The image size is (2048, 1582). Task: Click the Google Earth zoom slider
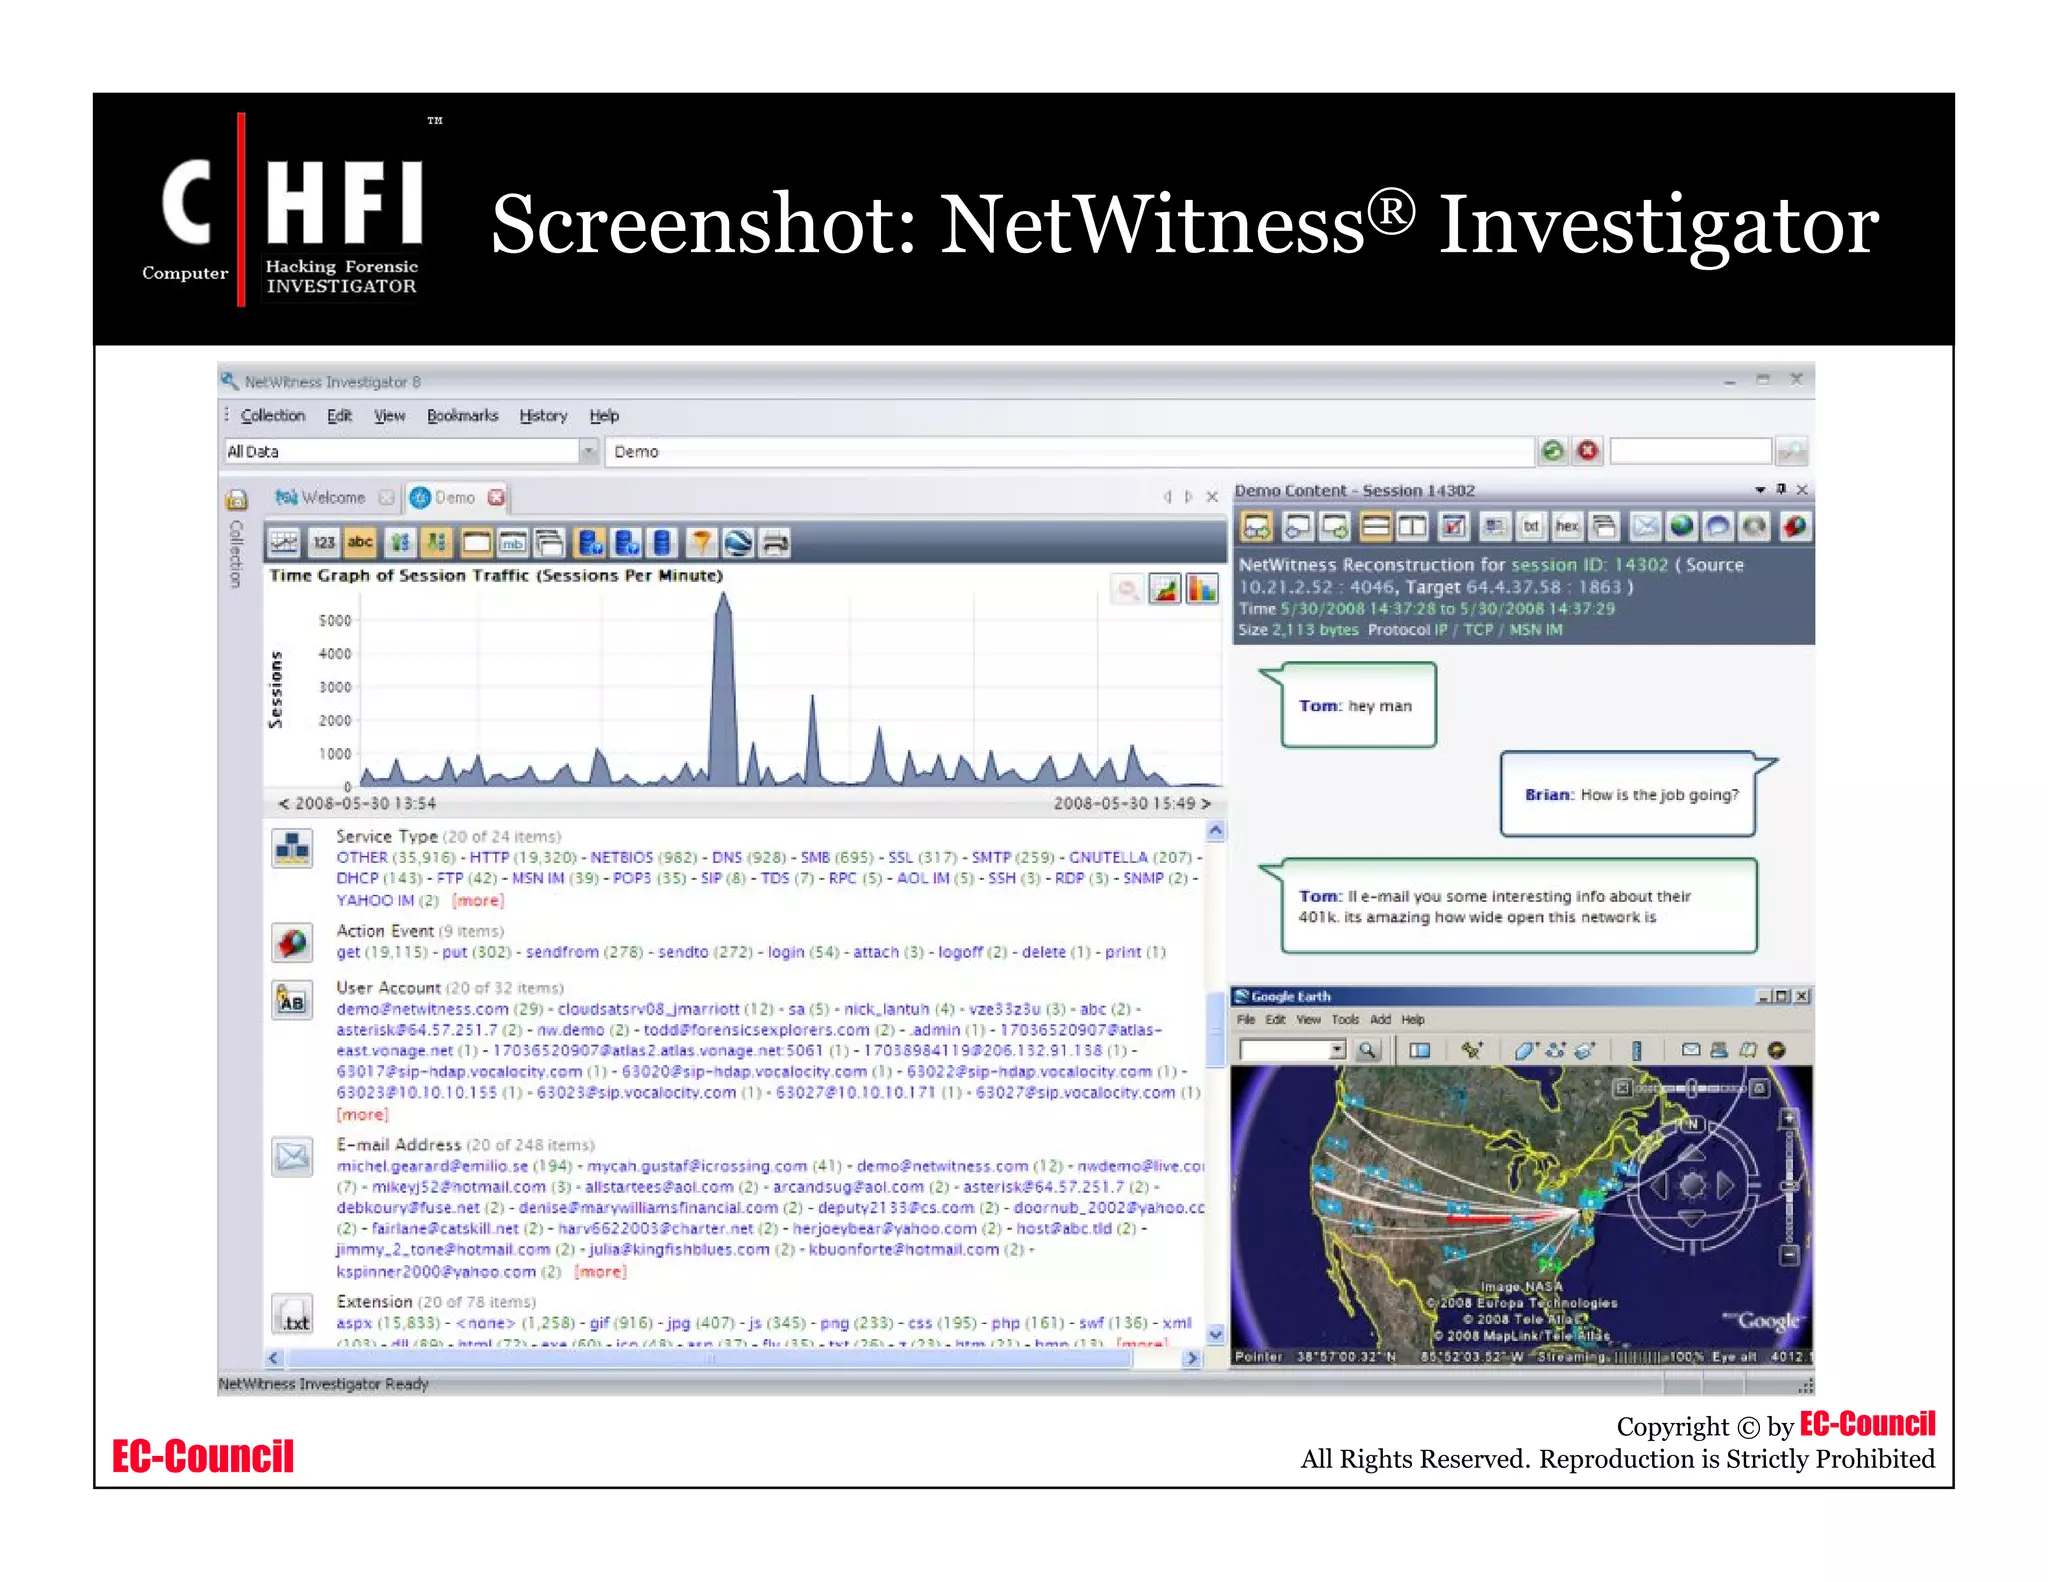point(1789,1186)
